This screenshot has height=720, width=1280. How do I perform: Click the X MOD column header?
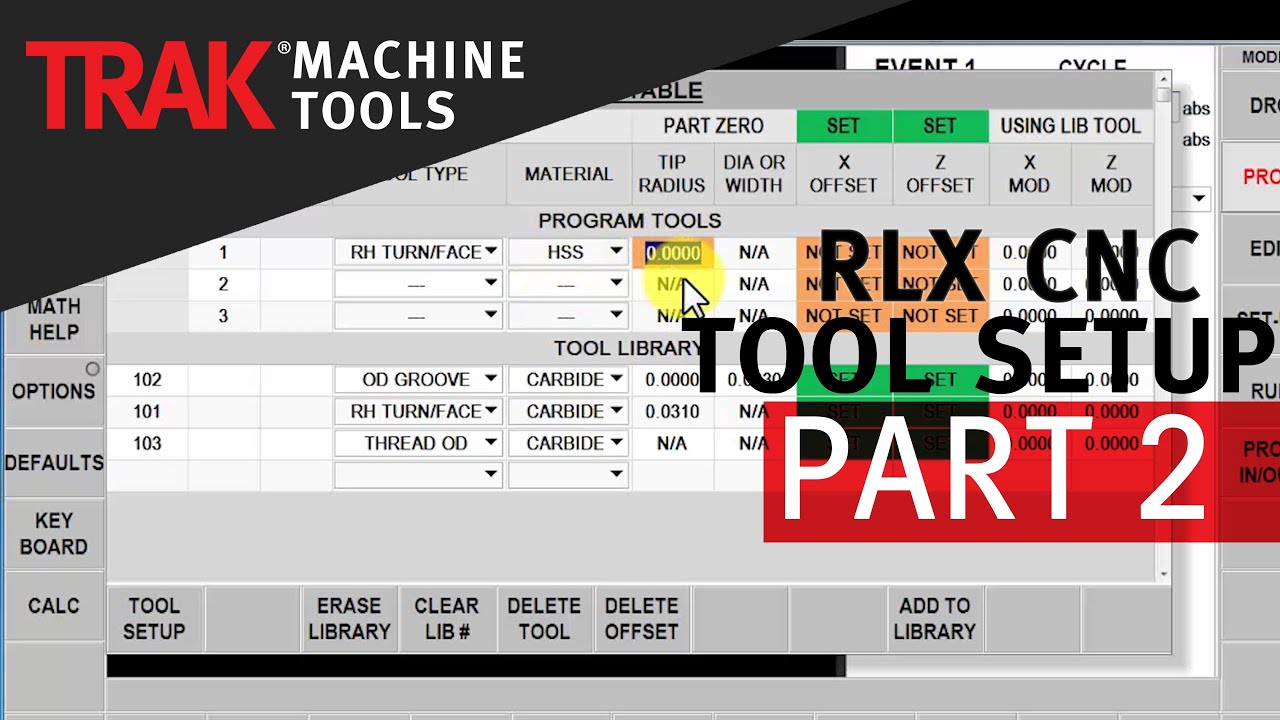pos(1029,174)
